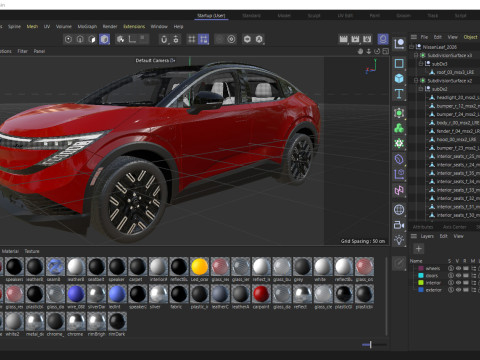Add a new layer with plus button
Screen dimensions: 480x360
click(x=419, y=249)
